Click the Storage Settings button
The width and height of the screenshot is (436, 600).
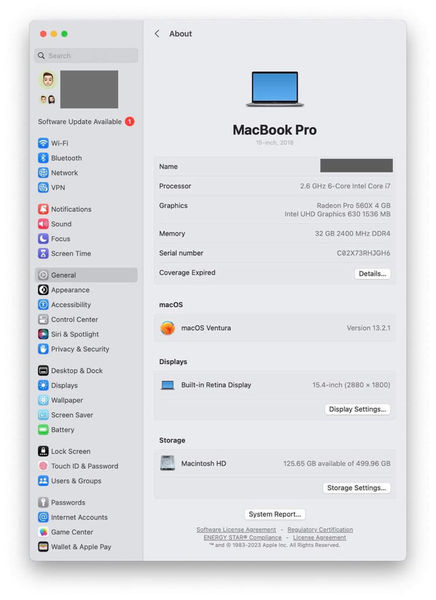point(357,488)
